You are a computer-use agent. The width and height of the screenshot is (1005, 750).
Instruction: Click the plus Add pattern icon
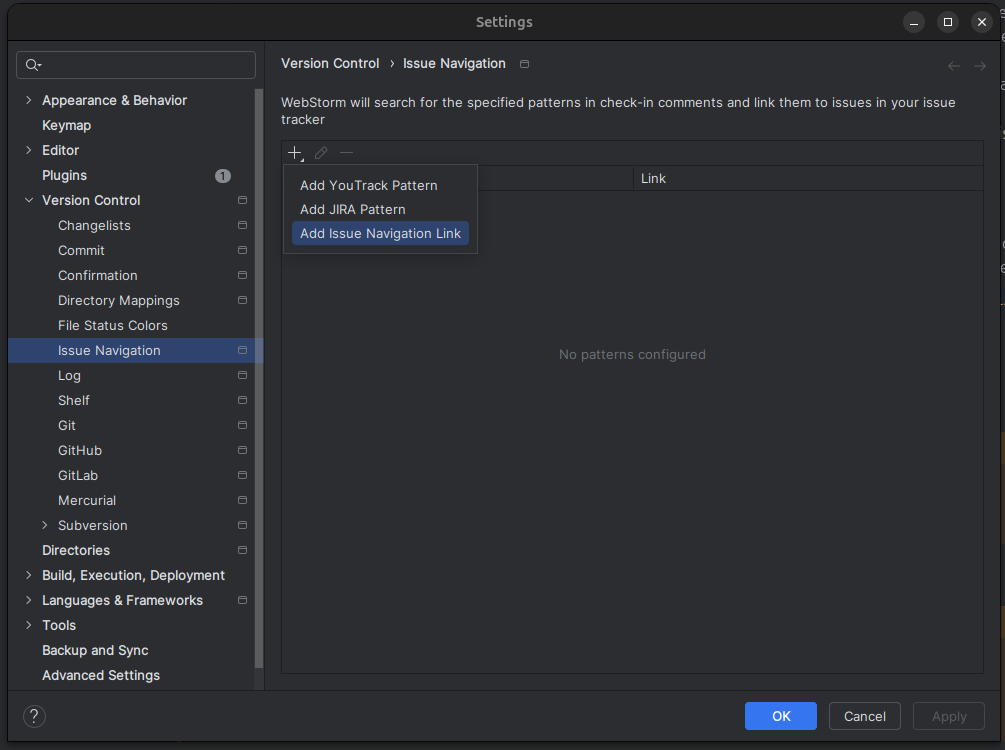click(295, 153)
